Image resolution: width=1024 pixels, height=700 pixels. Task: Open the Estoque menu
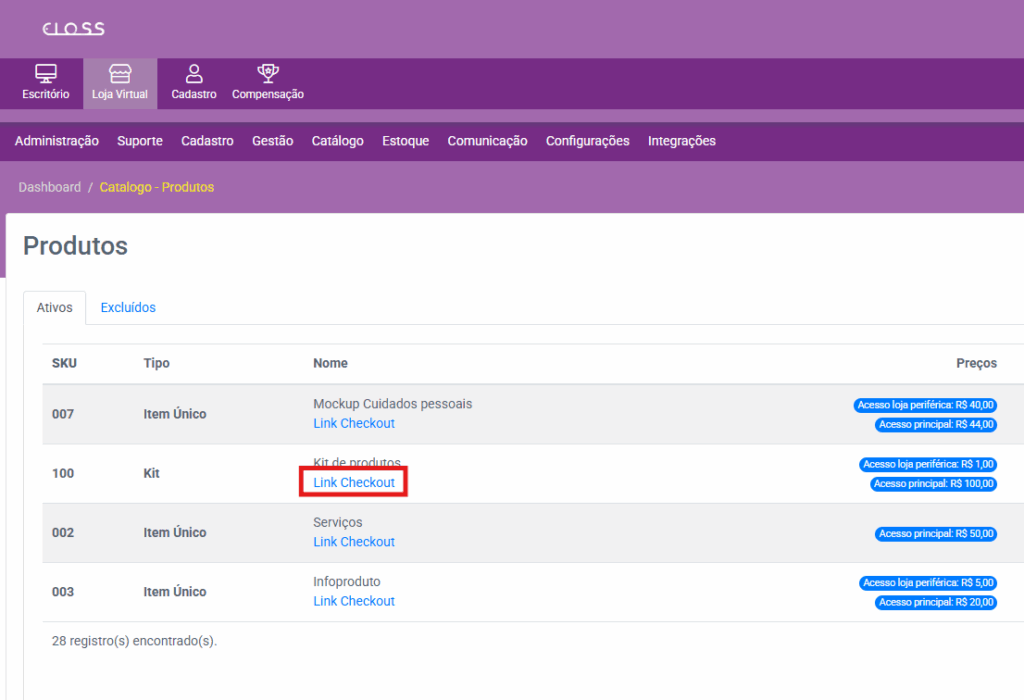(x=406, y=141)
